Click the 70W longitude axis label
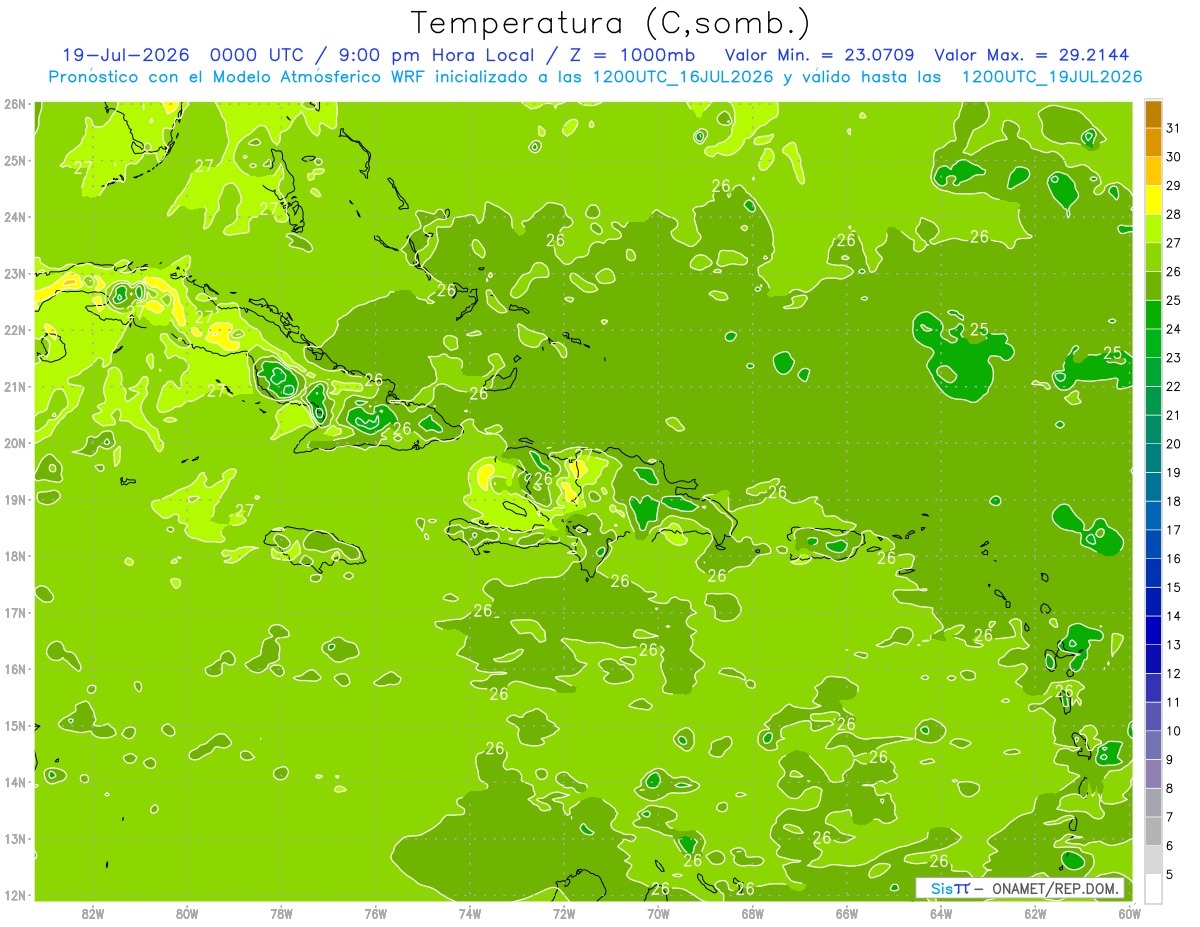Image resolution: width=1200 pixels, height=927 pixels. [x=658, y=913]
